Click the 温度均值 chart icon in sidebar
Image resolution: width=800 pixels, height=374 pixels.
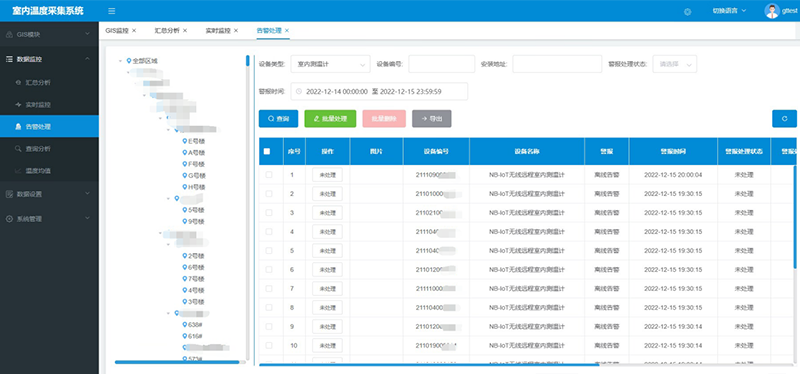click(18, 171)
